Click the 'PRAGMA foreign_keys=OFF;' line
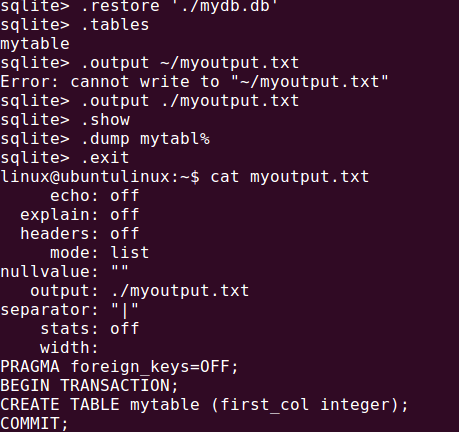 (x=119, y=367)
